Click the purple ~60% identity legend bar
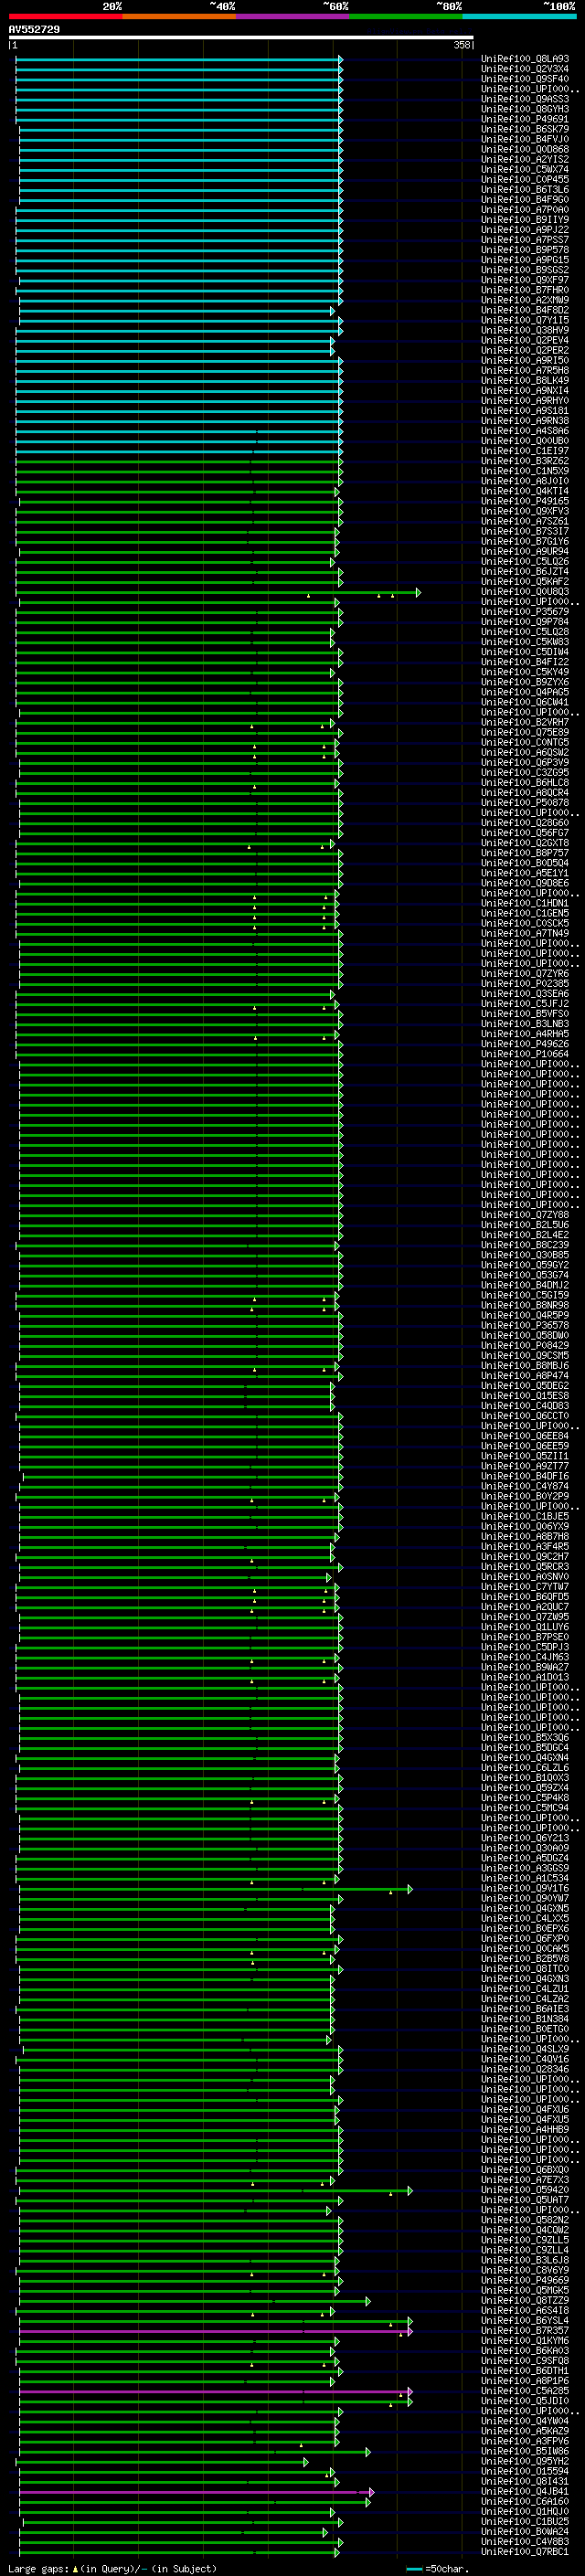The image size is (585, 2576). (x=292, y=17)
